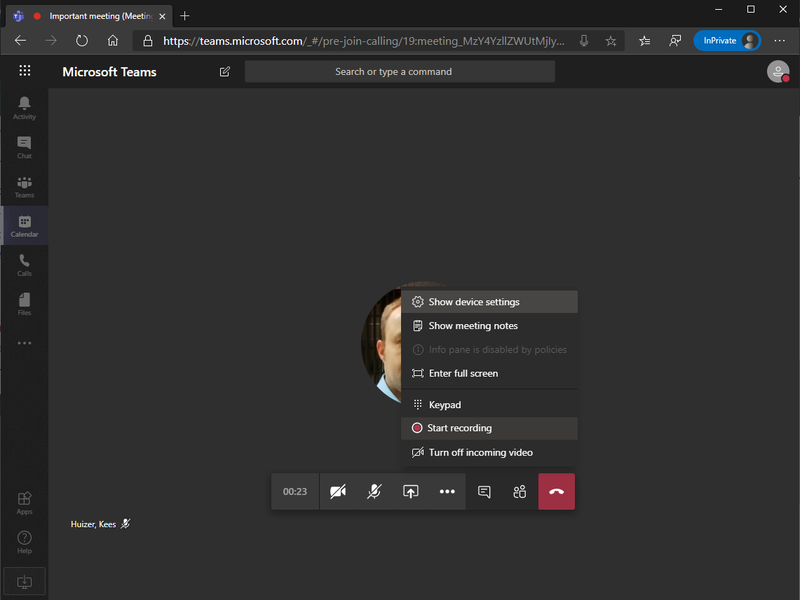800x600 pixels.
Task: Open Teams section in sidebar
Action: (24, 186)
